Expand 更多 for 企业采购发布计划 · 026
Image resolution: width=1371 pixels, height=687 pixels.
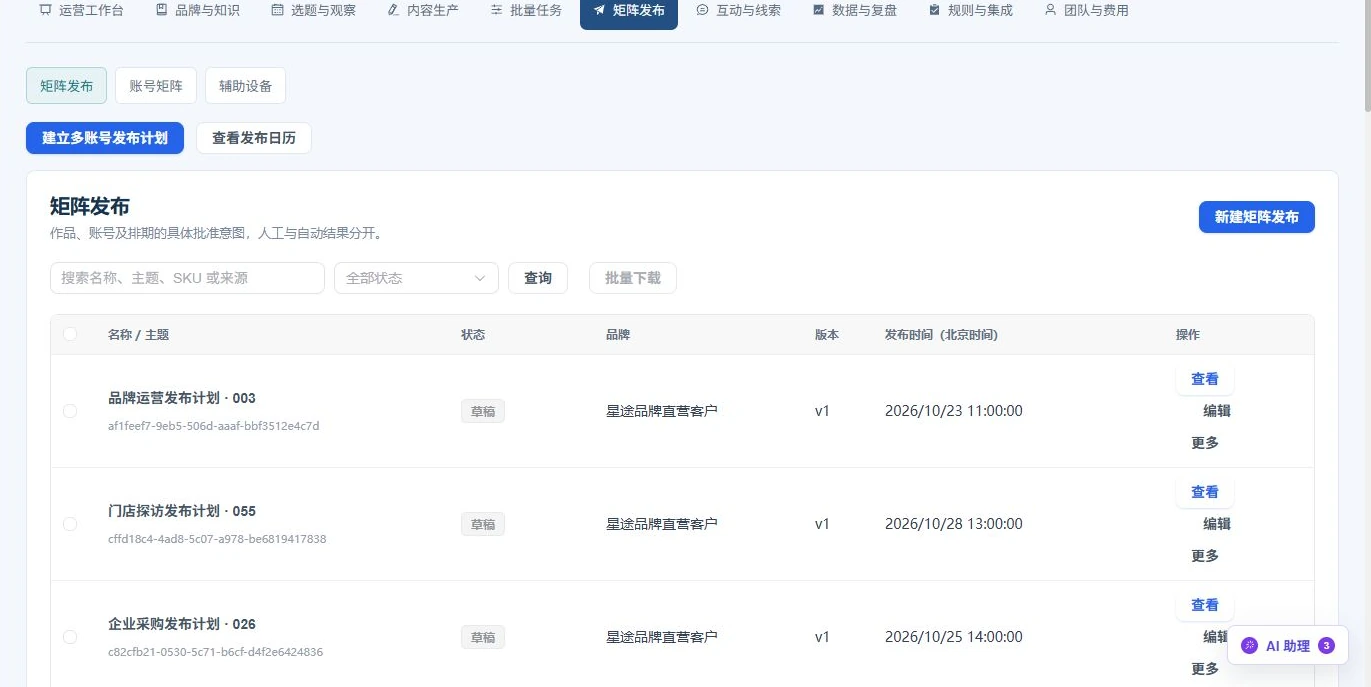1205,669
